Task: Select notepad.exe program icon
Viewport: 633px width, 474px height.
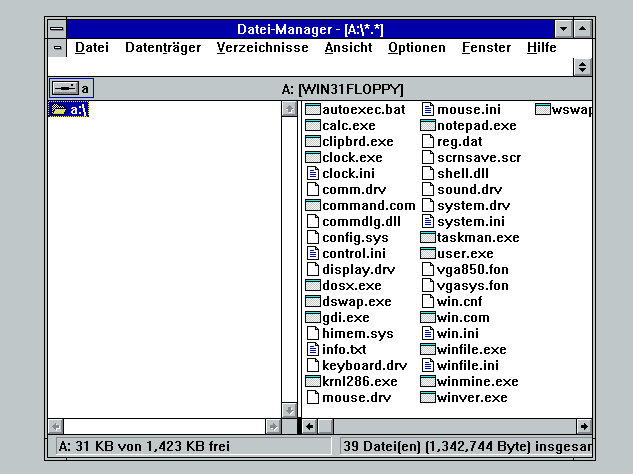Action: [428, 126]
